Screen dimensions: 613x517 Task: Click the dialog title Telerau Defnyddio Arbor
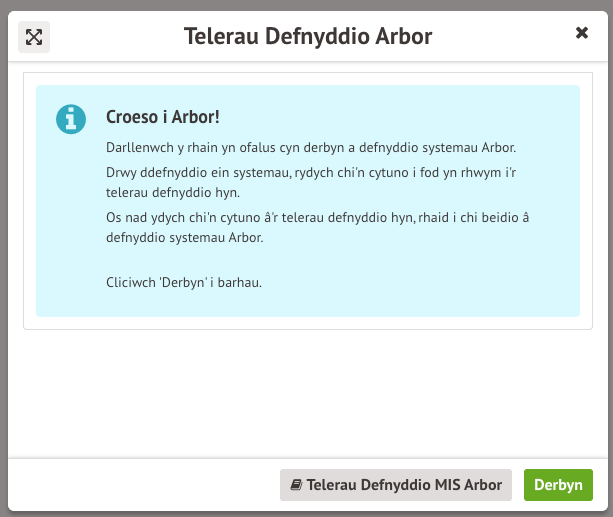308,36
